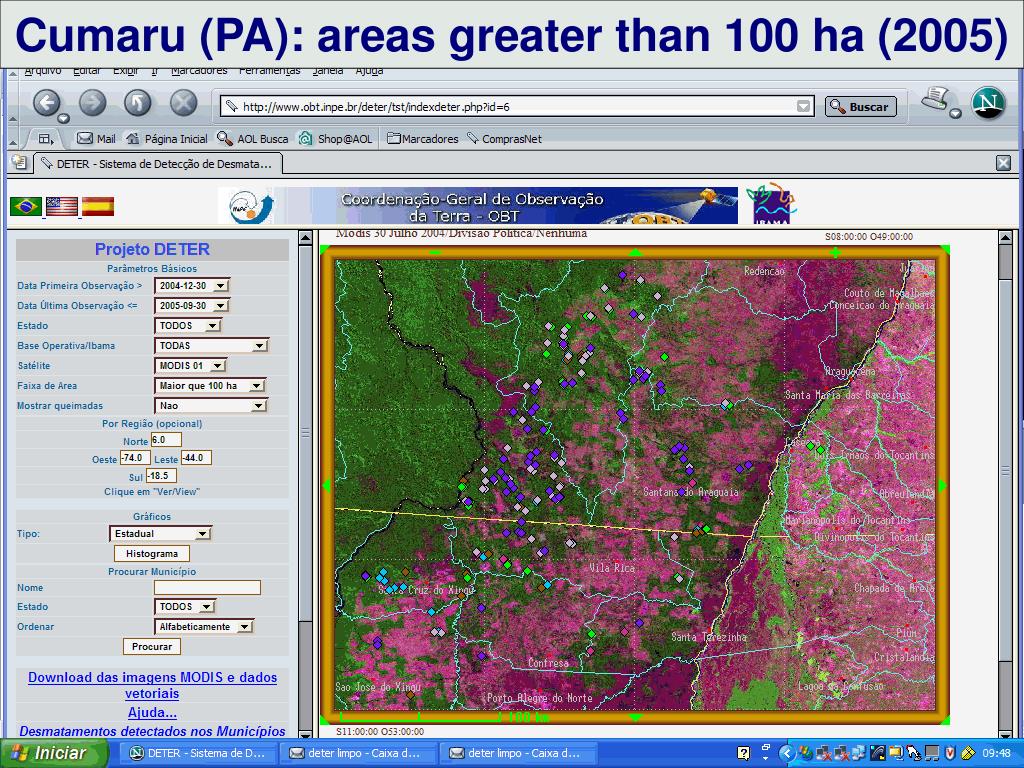Image resolution: width=1024 pixels, height=768 pixels.
Task: Click the INPE logo in the banner
Action: point(252,207)
